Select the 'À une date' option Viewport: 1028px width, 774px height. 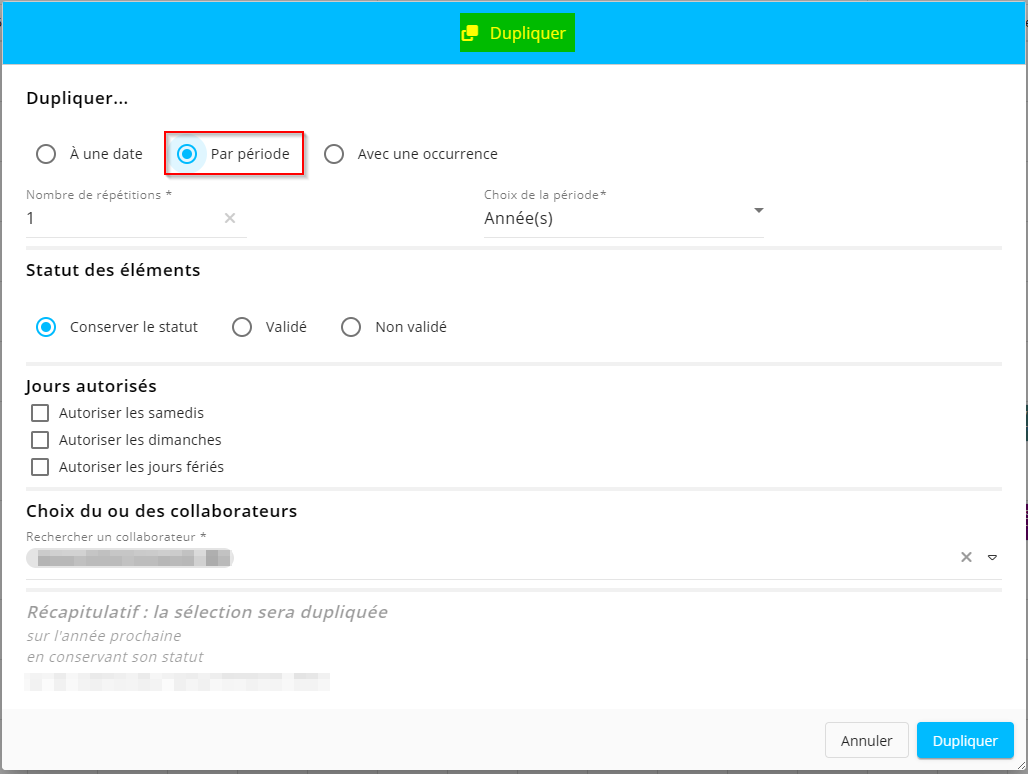pos(46,154)
